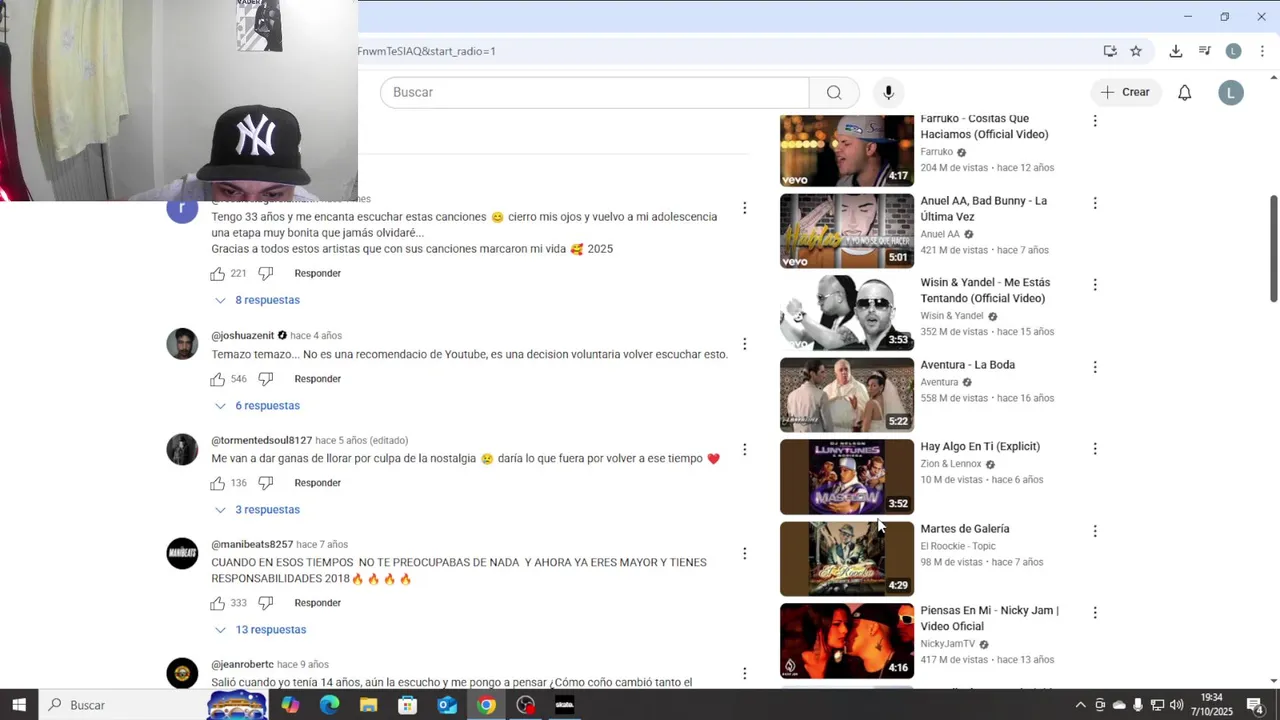Click the Crear button
The height and width of the screenshot is (720, 1280).
[1126, 92]
